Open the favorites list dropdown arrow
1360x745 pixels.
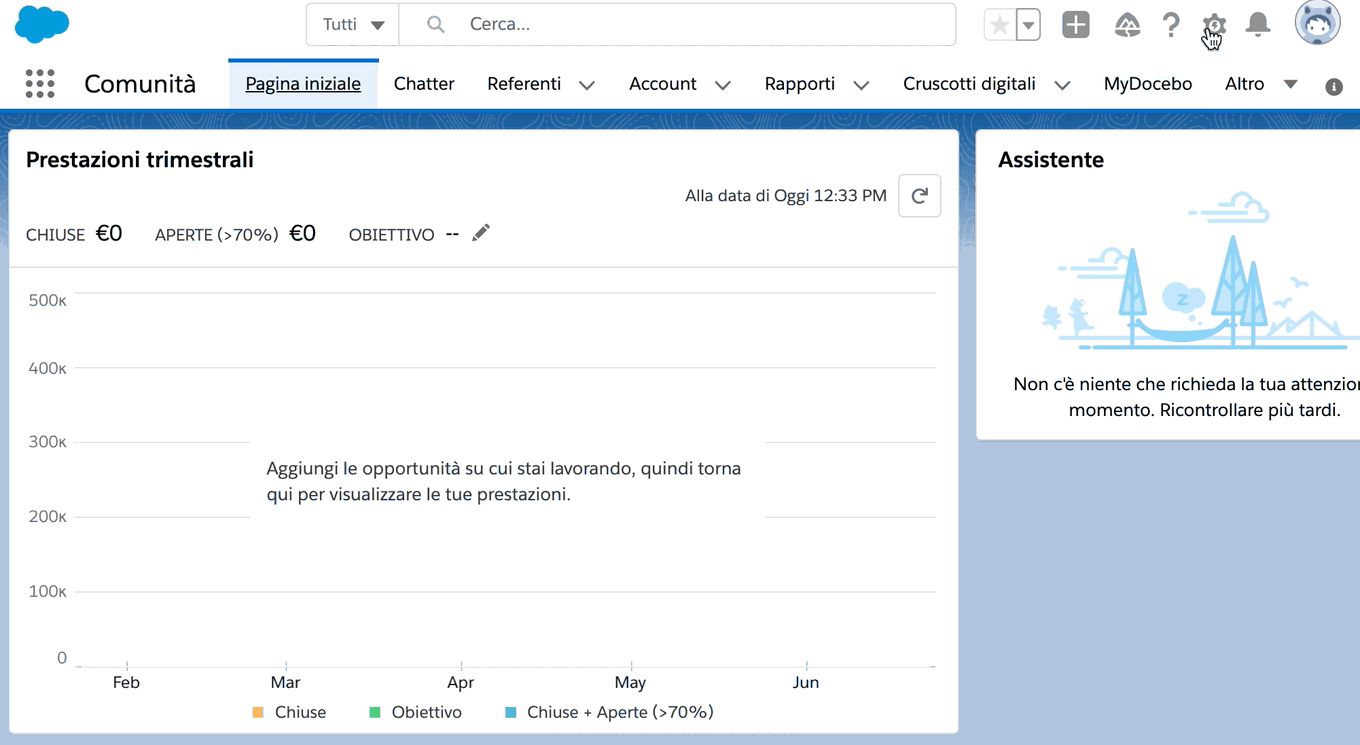click(1028, 24)
